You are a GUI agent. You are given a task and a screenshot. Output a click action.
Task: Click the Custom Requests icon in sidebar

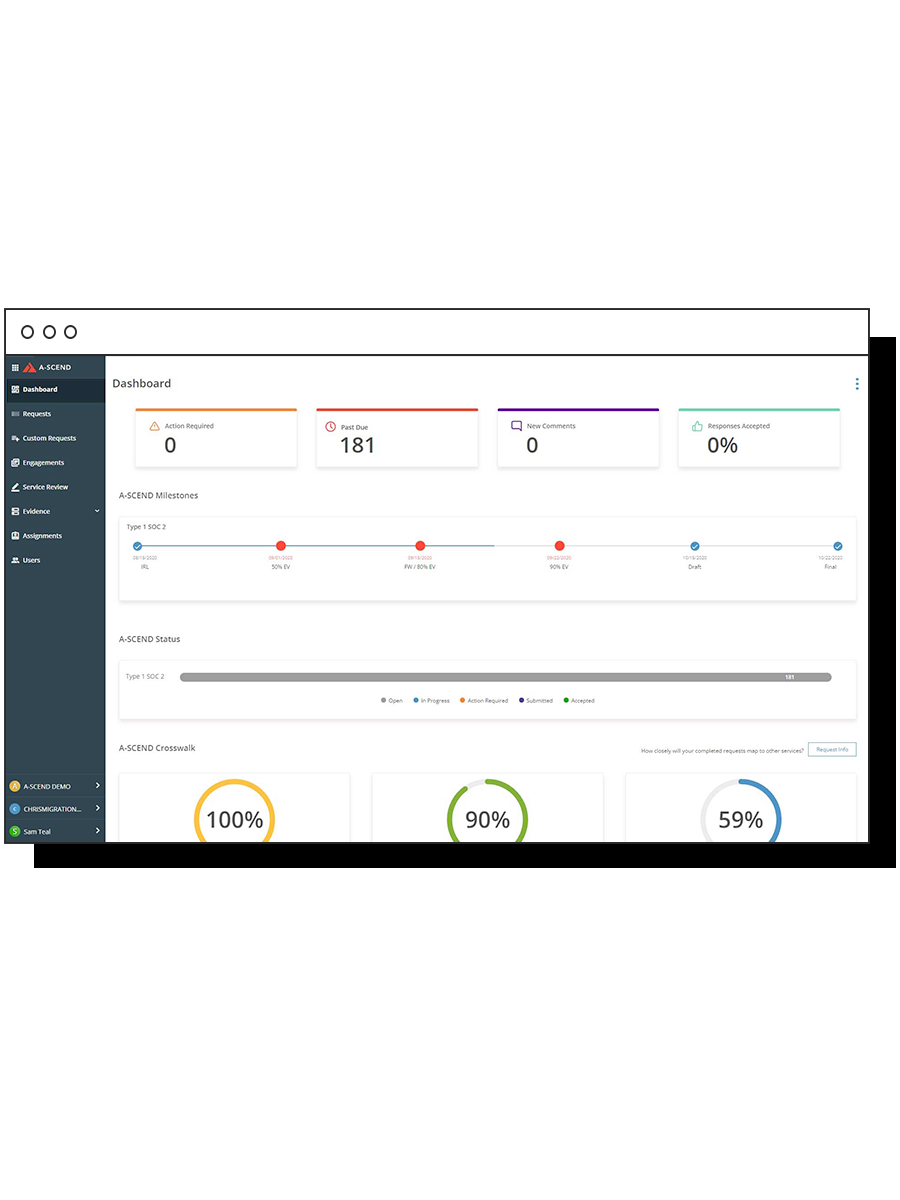(x=15, y=438)
